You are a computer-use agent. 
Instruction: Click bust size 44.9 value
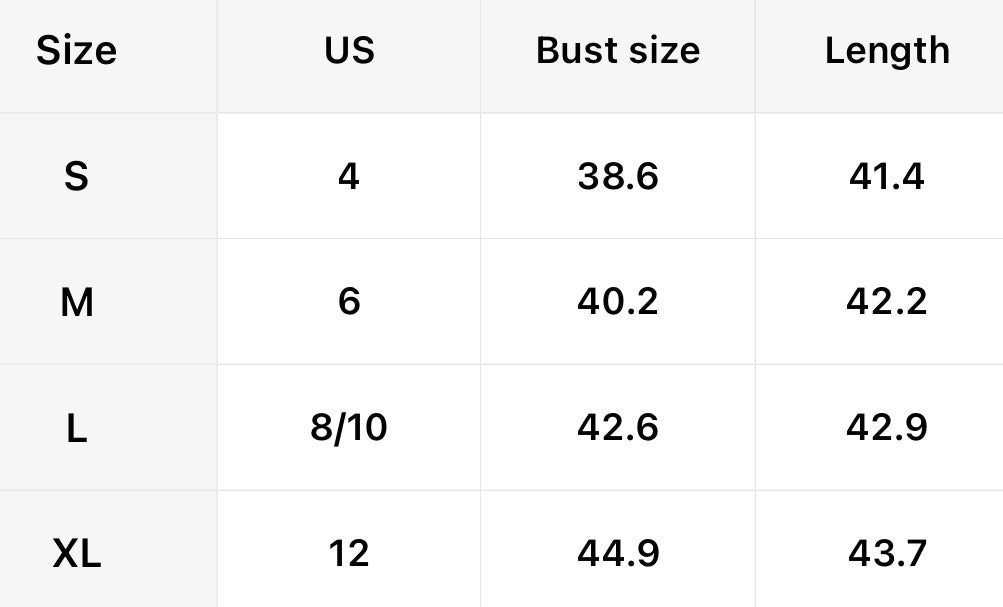618,552
